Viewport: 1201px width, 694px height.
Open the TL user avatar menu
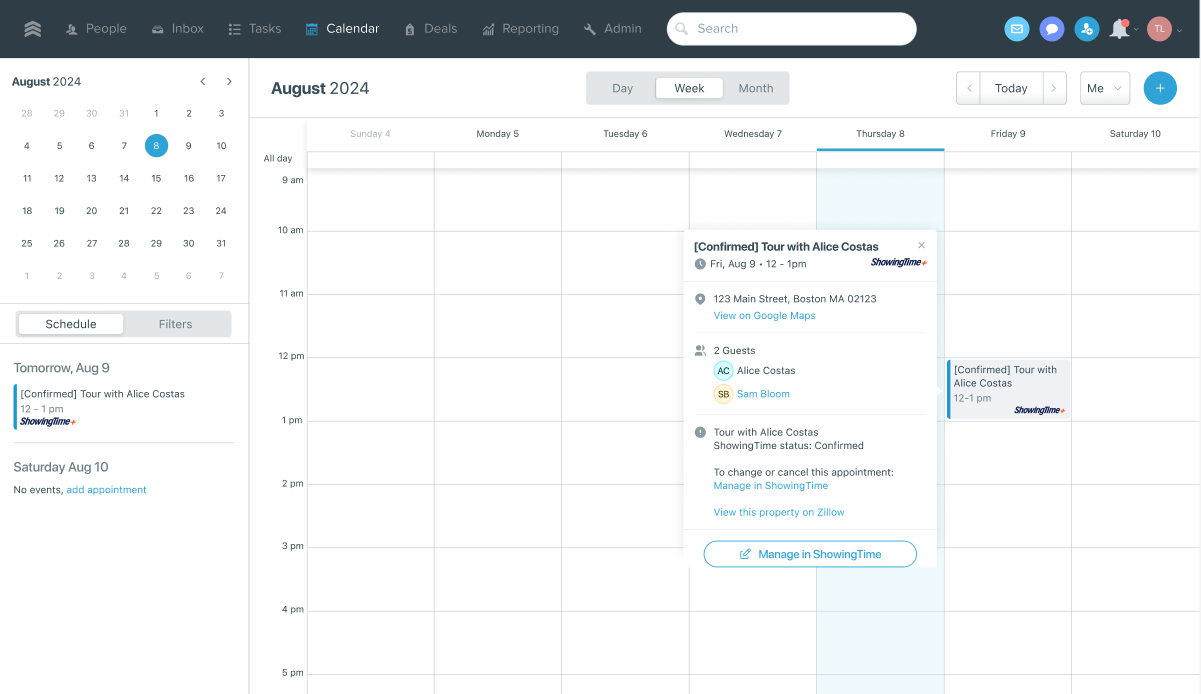(x=1159, y=29)
